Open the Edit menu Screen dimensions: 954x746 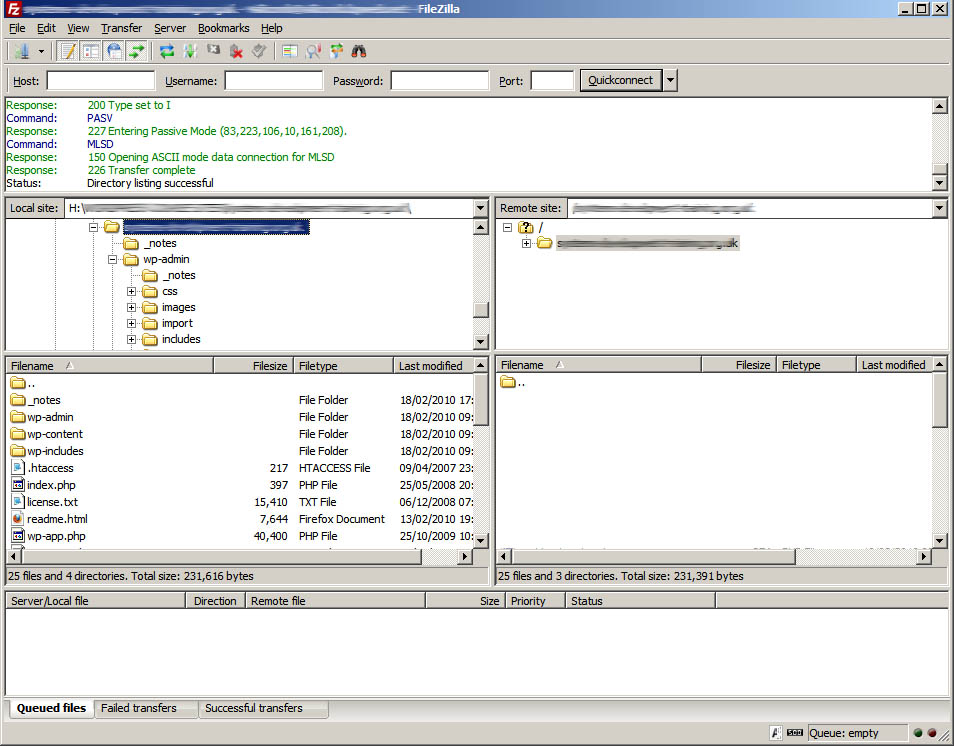pyautogui.click(x=46, y=29)
